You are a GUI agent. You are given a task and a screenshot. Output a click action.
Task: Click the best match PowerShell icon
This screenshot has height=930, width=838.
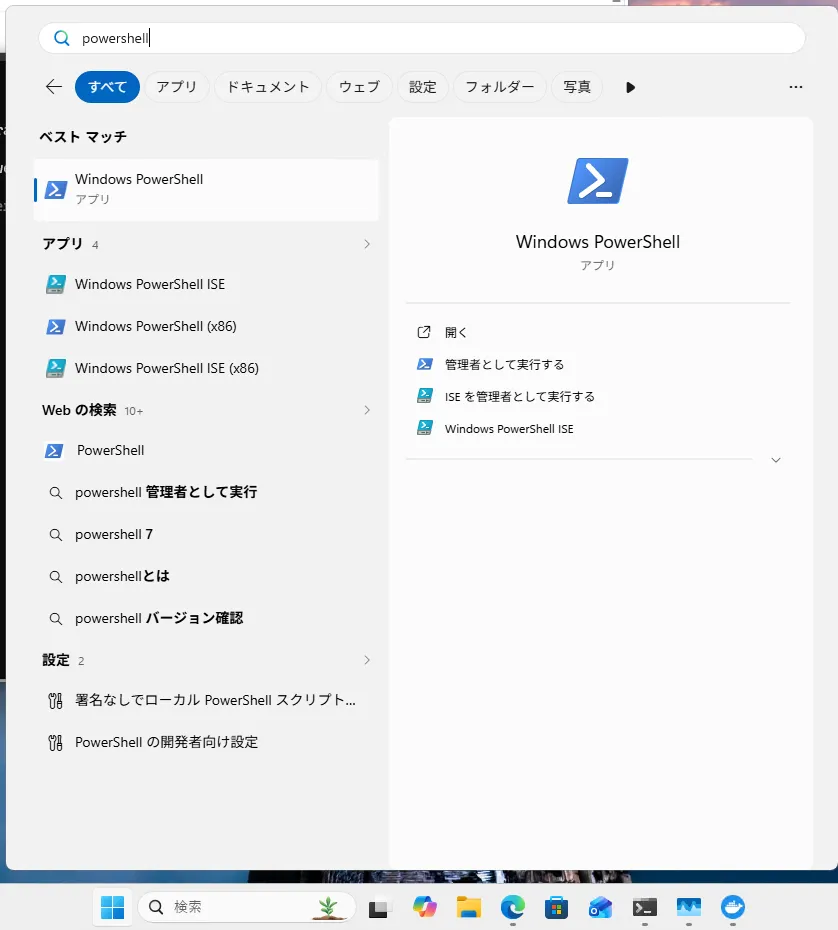click(56, 189)
